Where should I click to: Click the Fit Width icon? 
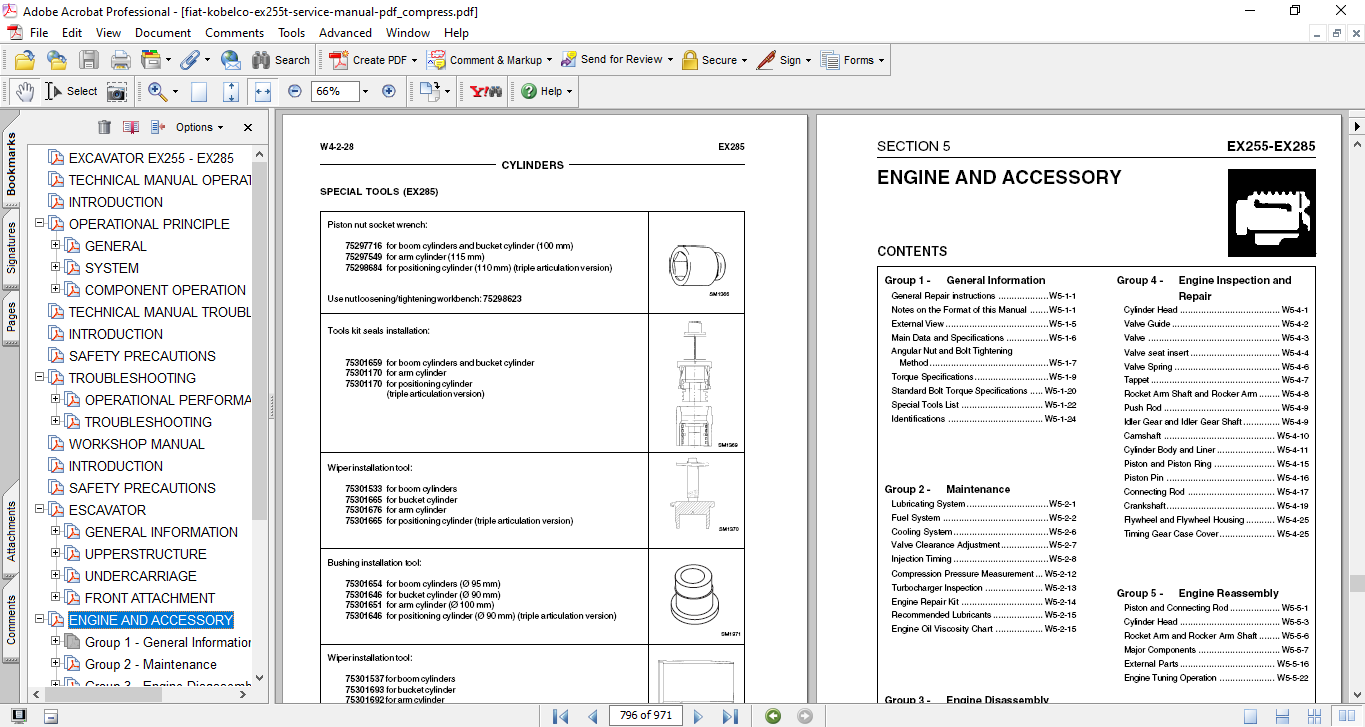tap(263, 91)
